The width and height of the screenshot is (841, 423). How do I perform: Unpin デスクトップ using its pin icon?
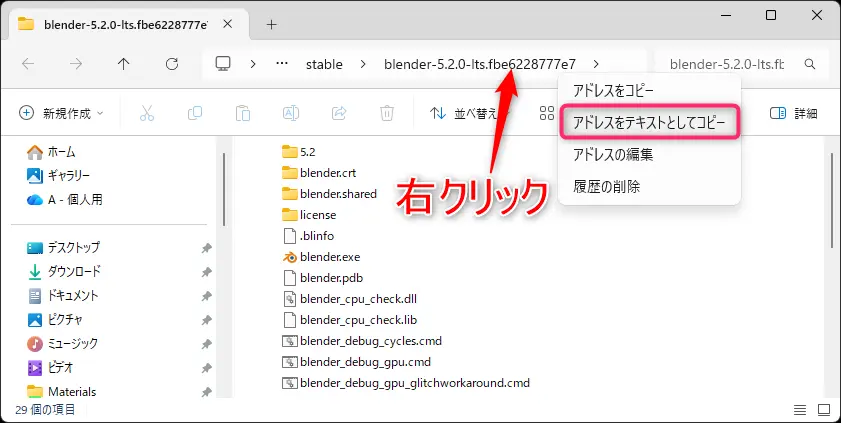coord(206,248)
